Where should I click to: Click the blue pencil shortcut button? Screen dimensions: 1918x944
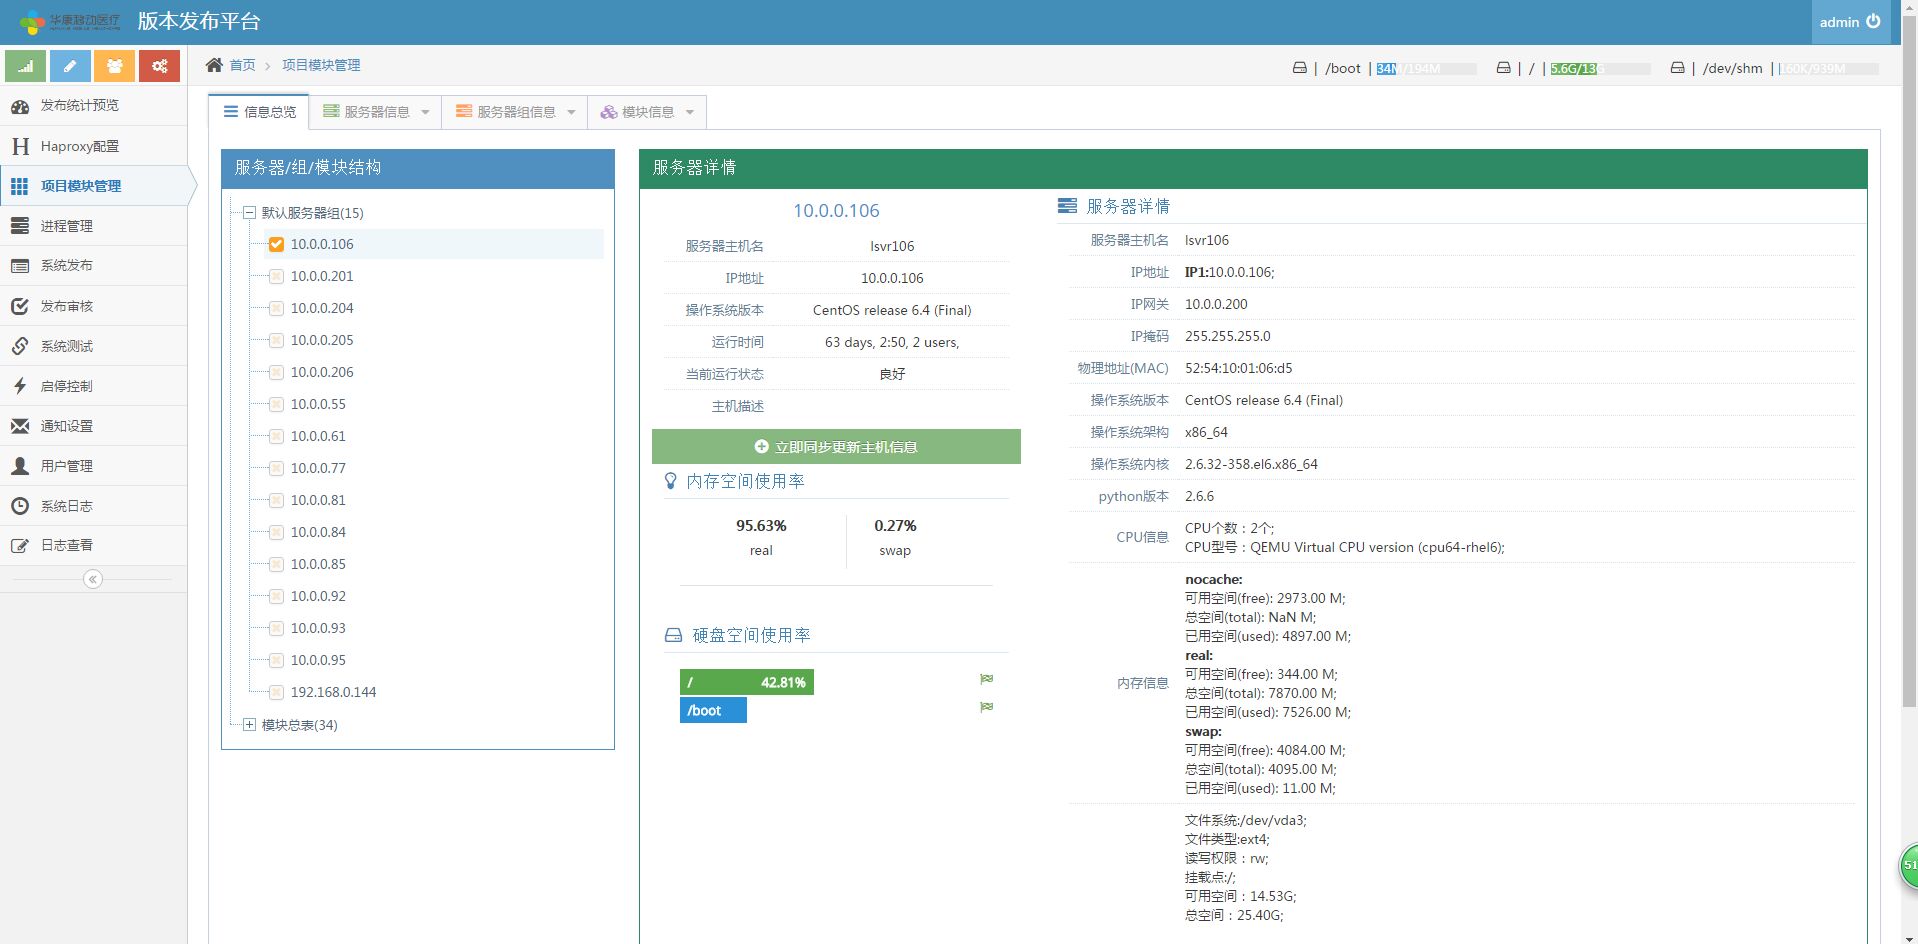[x=70, y=66]
